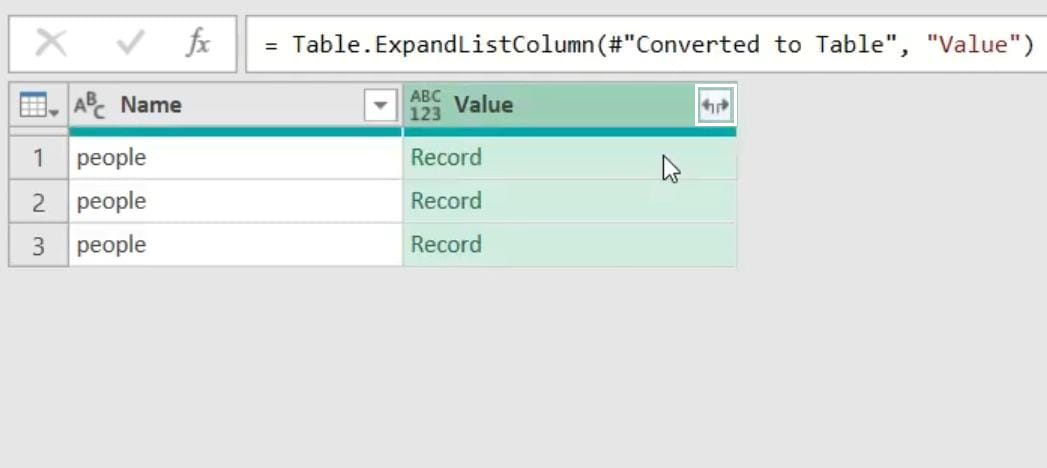Select the Value column header

(x=560, y=105)
